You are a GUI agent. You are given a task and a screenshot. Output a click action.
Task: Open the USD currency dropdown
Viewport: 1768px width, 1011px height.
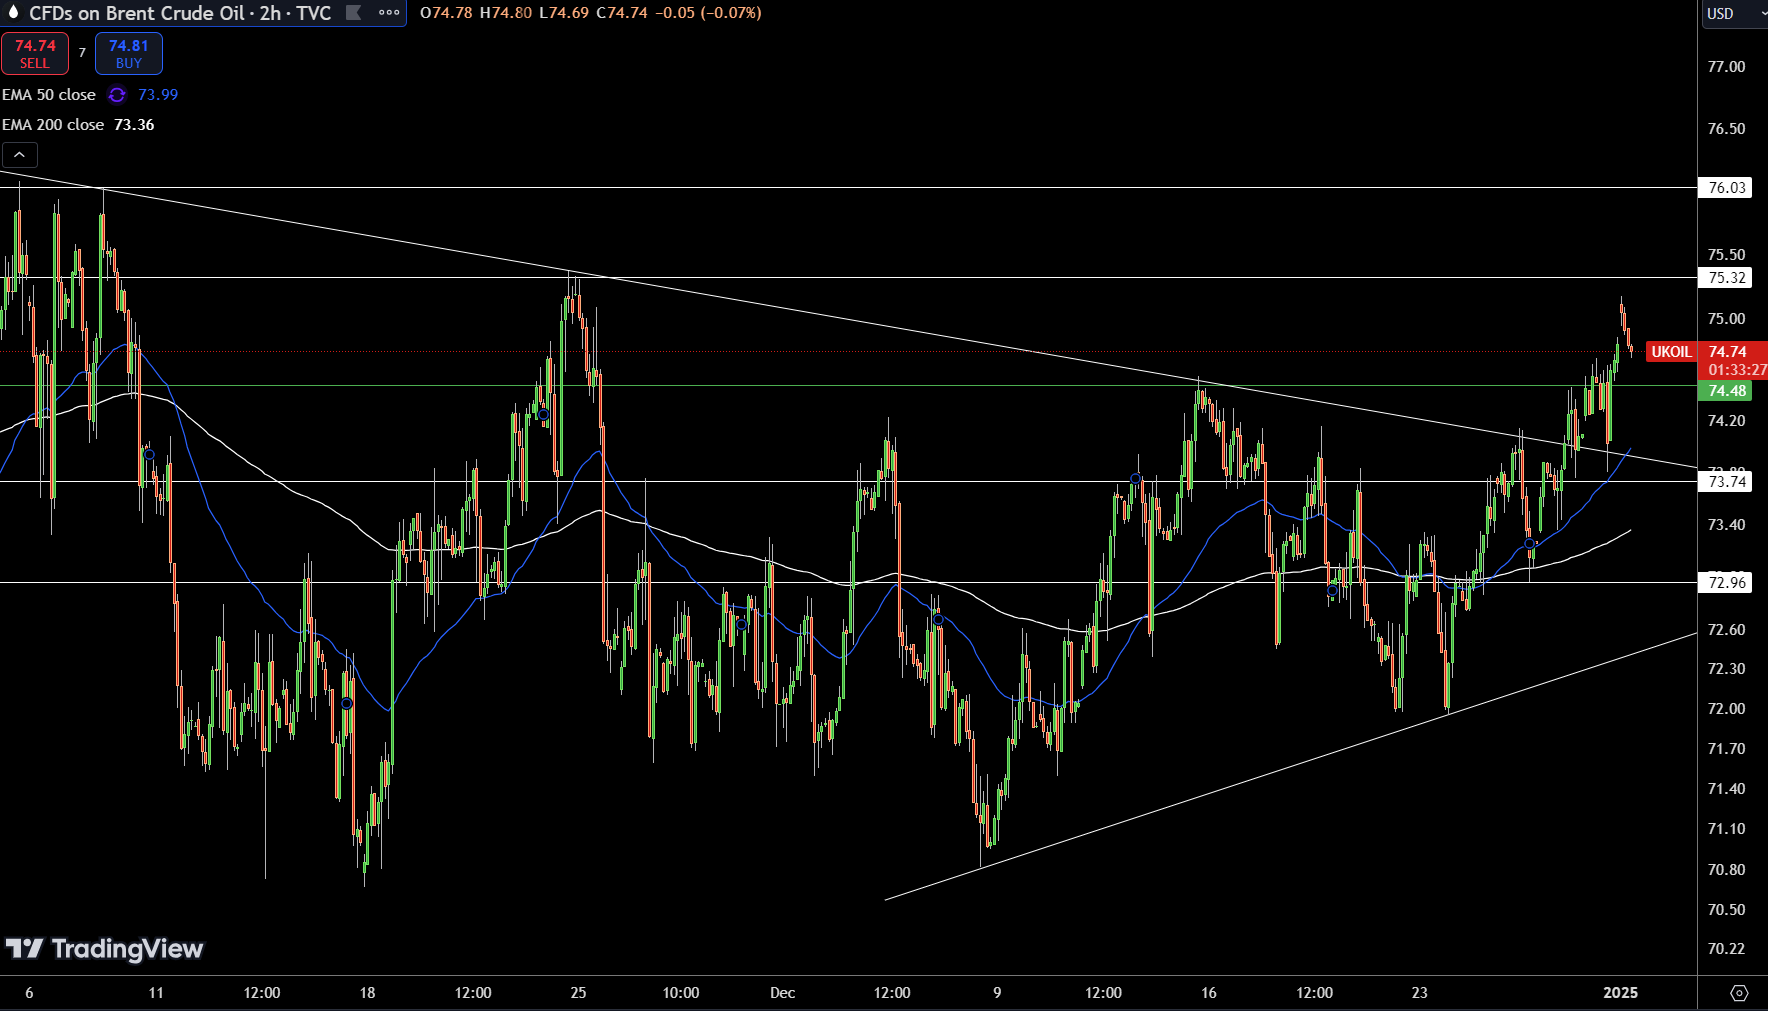1735,13
